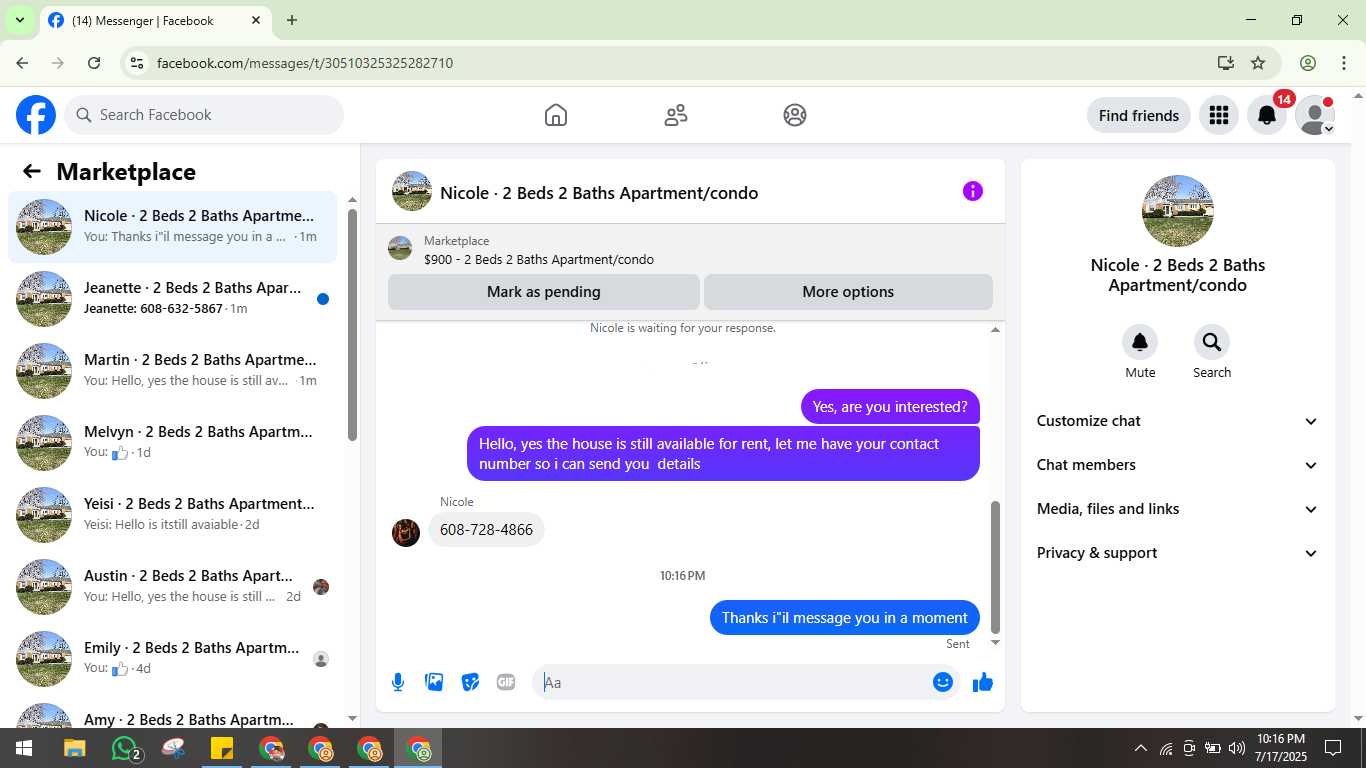Open the taskbar clock showing 10:16 PM
1366x768 pixels.
pos(1281,748)
